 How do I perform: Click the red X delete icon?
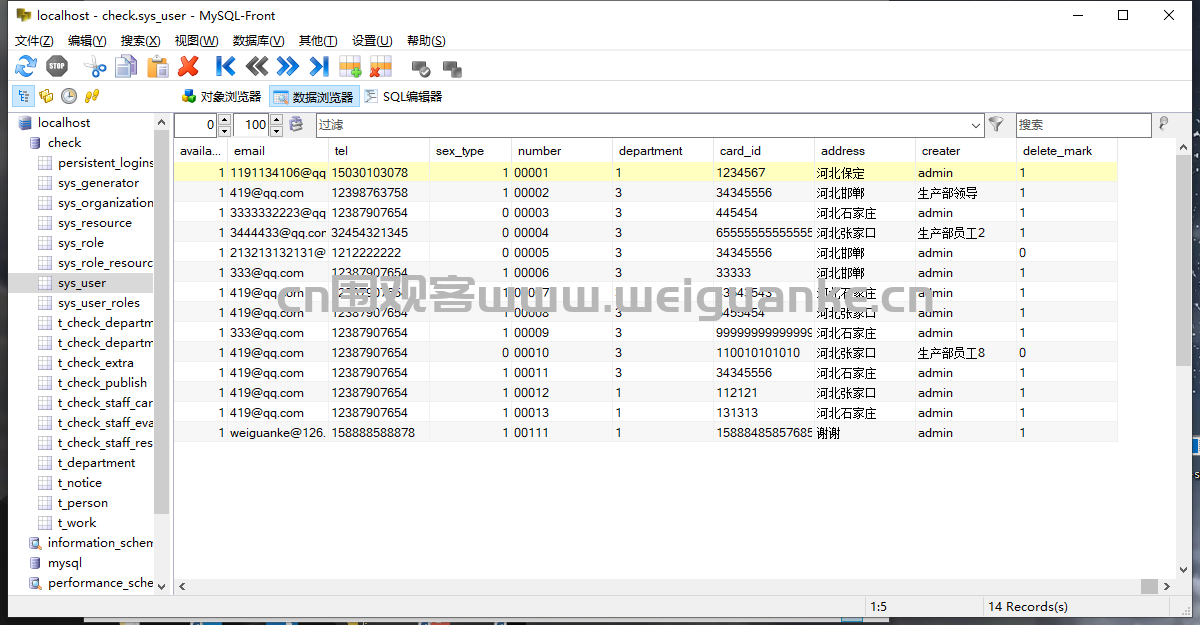(x=188, y=67)
